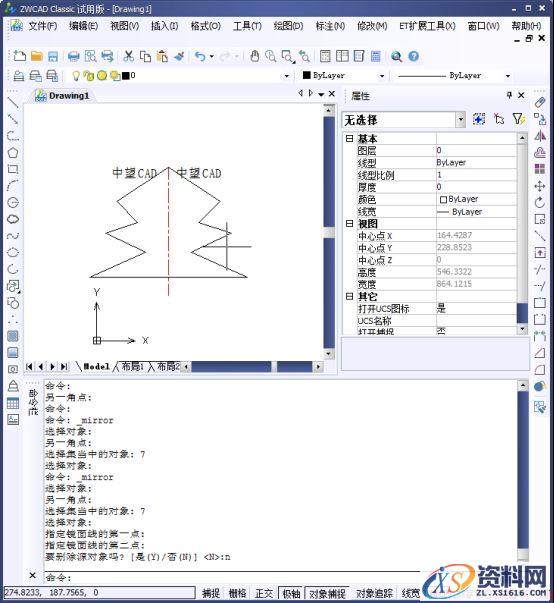
Task: Click the Paste icon
Action: (x=162, y=57)
